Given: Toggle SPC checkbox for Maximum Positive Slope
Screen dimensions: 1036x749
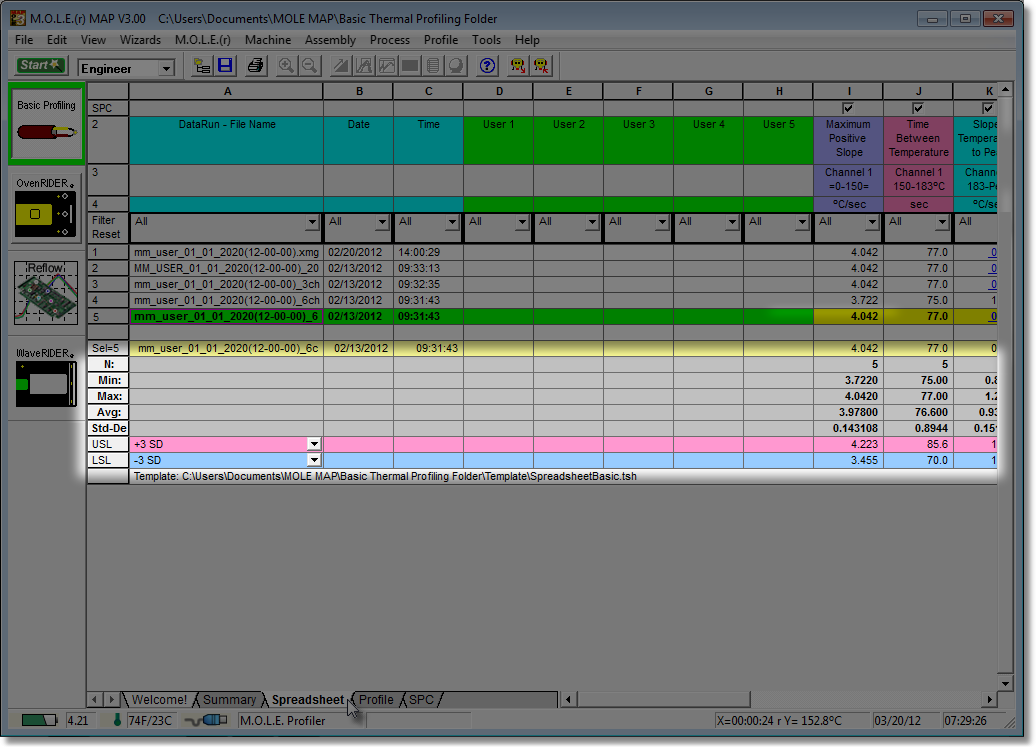Looking at the screenshot, I should 848,108.
